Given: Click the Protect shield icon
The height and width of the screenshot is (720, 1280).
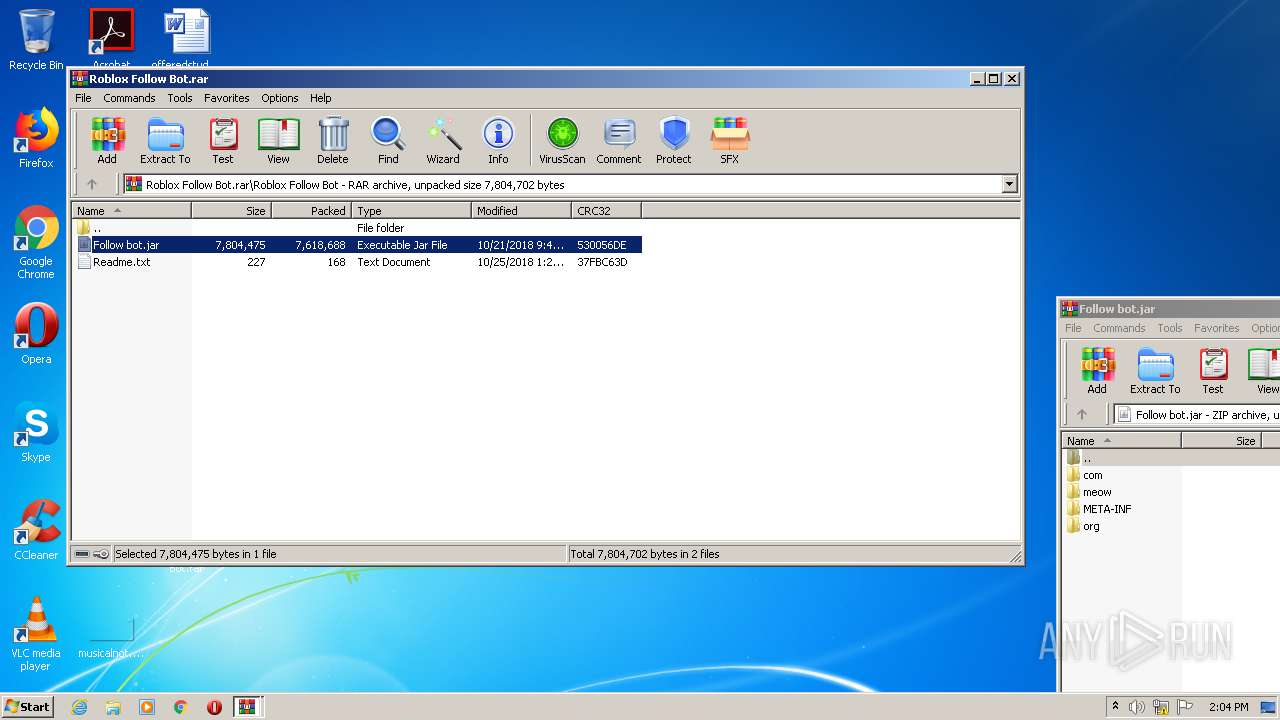Looking at the screenshot, I should point(674,141).
